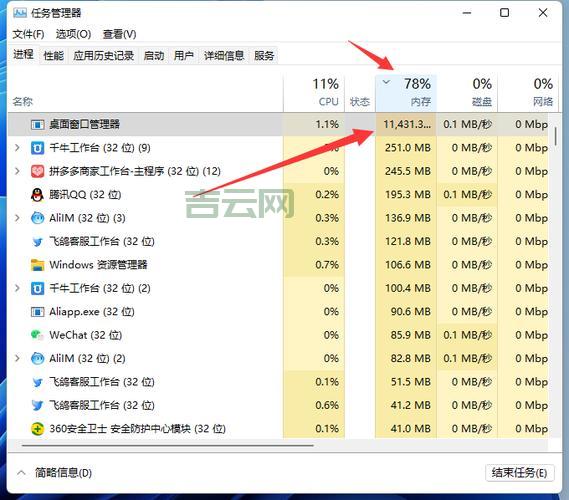
Task: Click the 千牛工作台 (9) process icon
Action: pyautogui.click(x=37, y=148)
